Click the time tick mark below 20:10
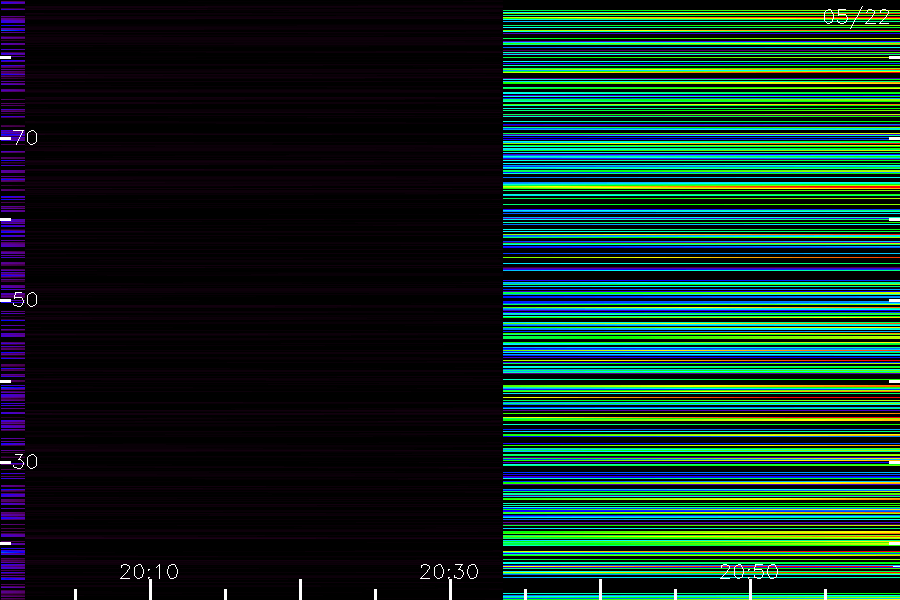 click(x=150, y=590)
